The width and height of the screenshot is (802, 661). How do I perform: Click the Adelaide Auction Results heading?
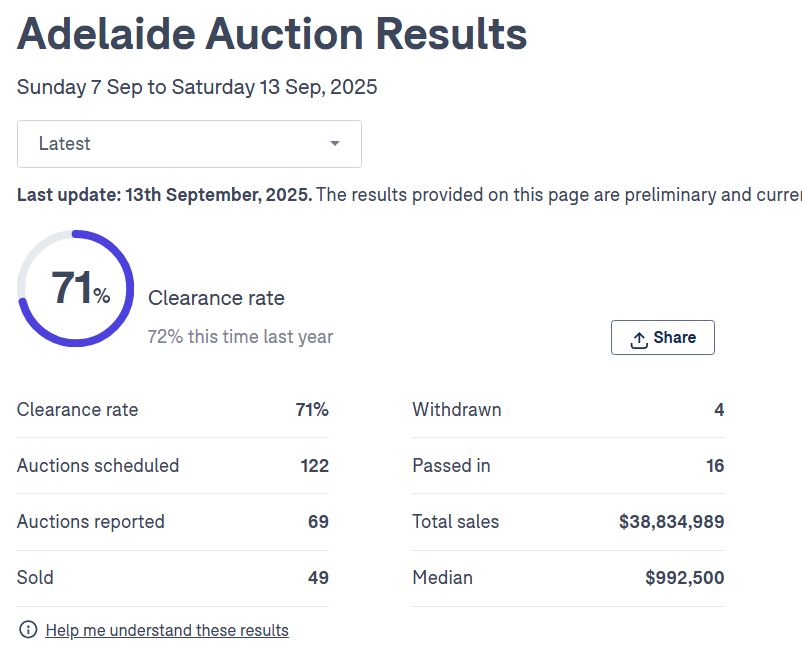[272, 35]
